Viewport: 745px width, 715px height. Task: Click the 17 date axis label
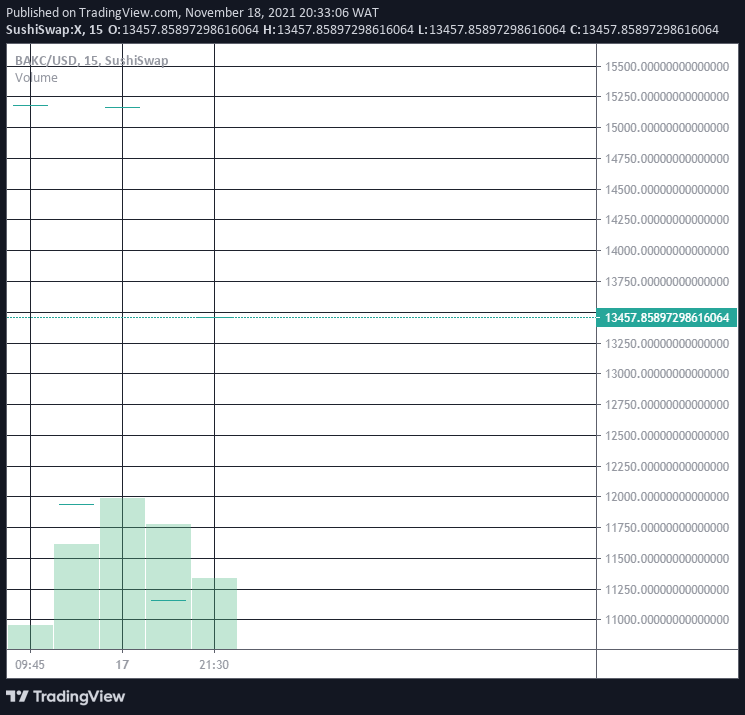[x=122, y=664]
